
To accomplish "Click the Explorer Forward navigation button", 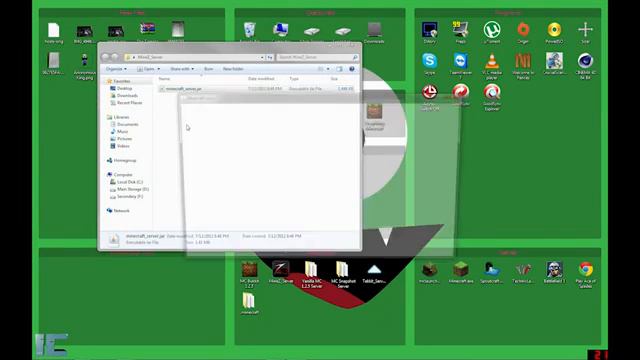I will (x=115, y=57).
